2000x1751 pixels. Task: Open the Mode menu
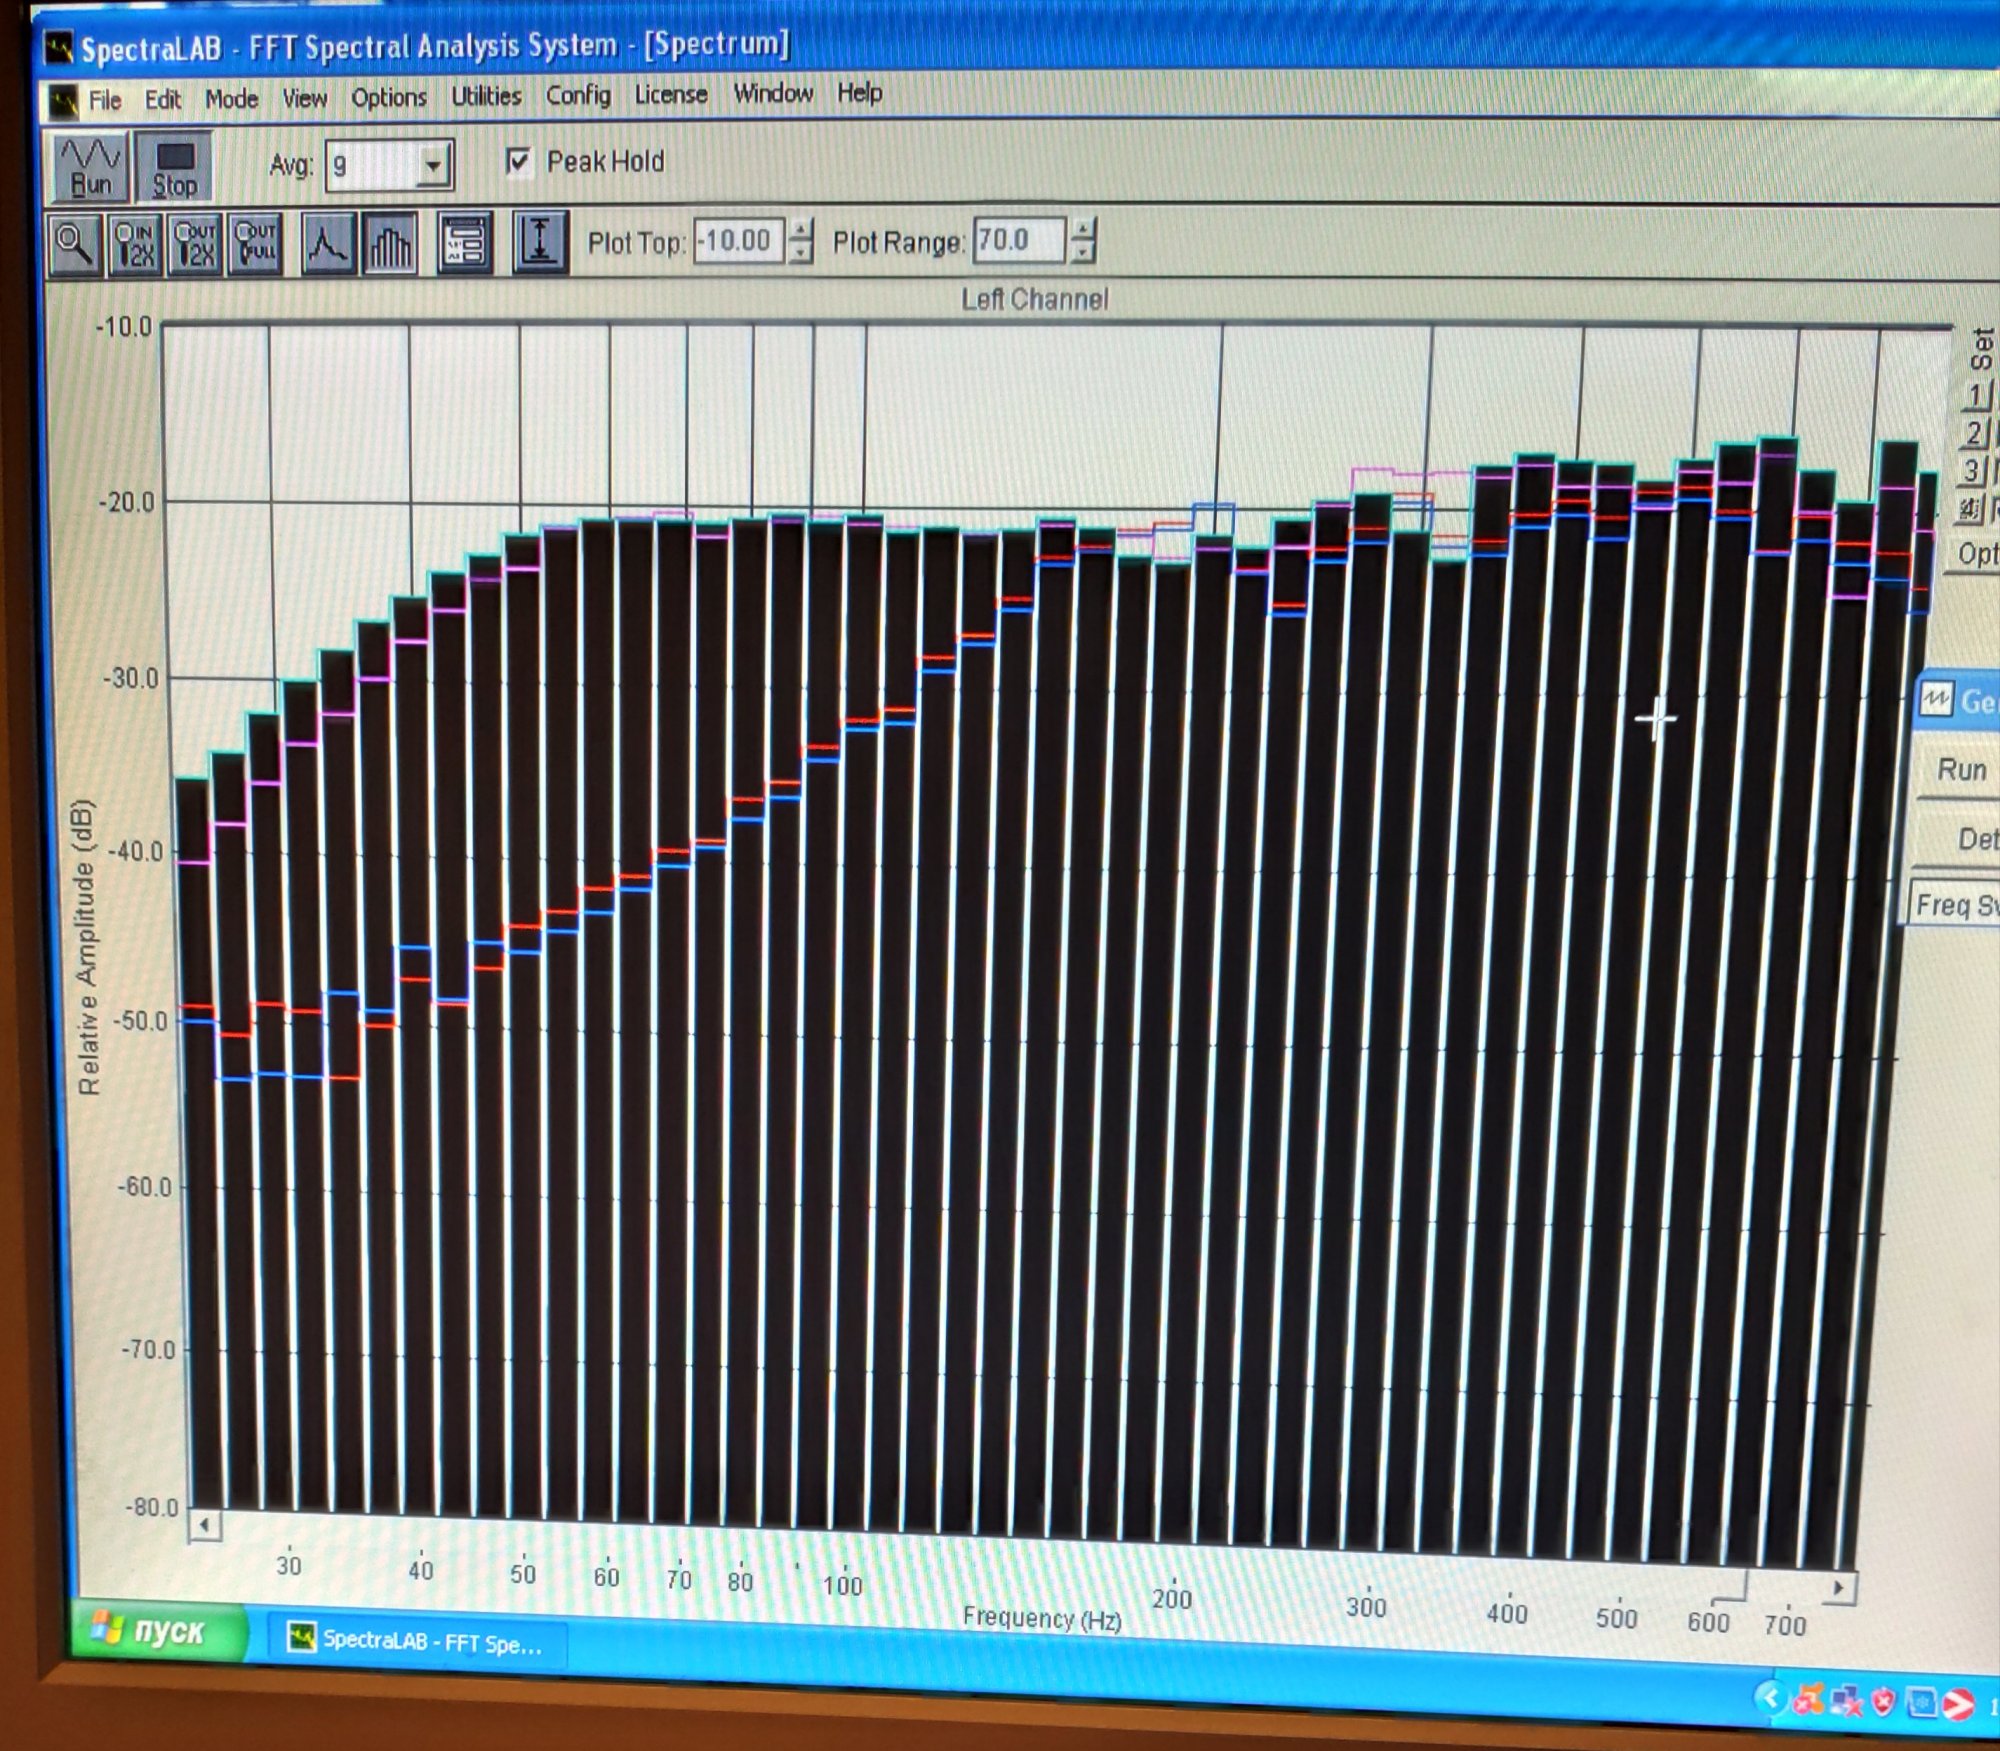click(x=232, y=99)
